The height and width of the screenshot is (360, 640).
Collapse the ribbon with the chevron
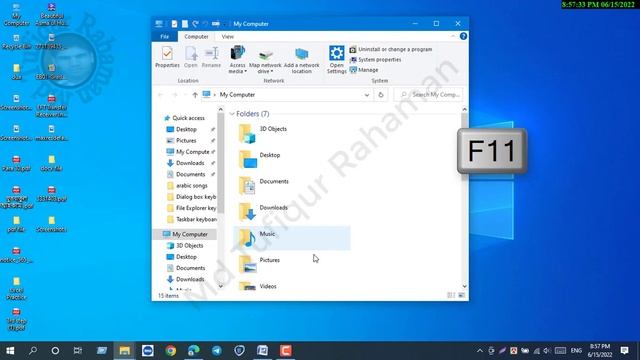pyautogui.click(x=453, y=36)
